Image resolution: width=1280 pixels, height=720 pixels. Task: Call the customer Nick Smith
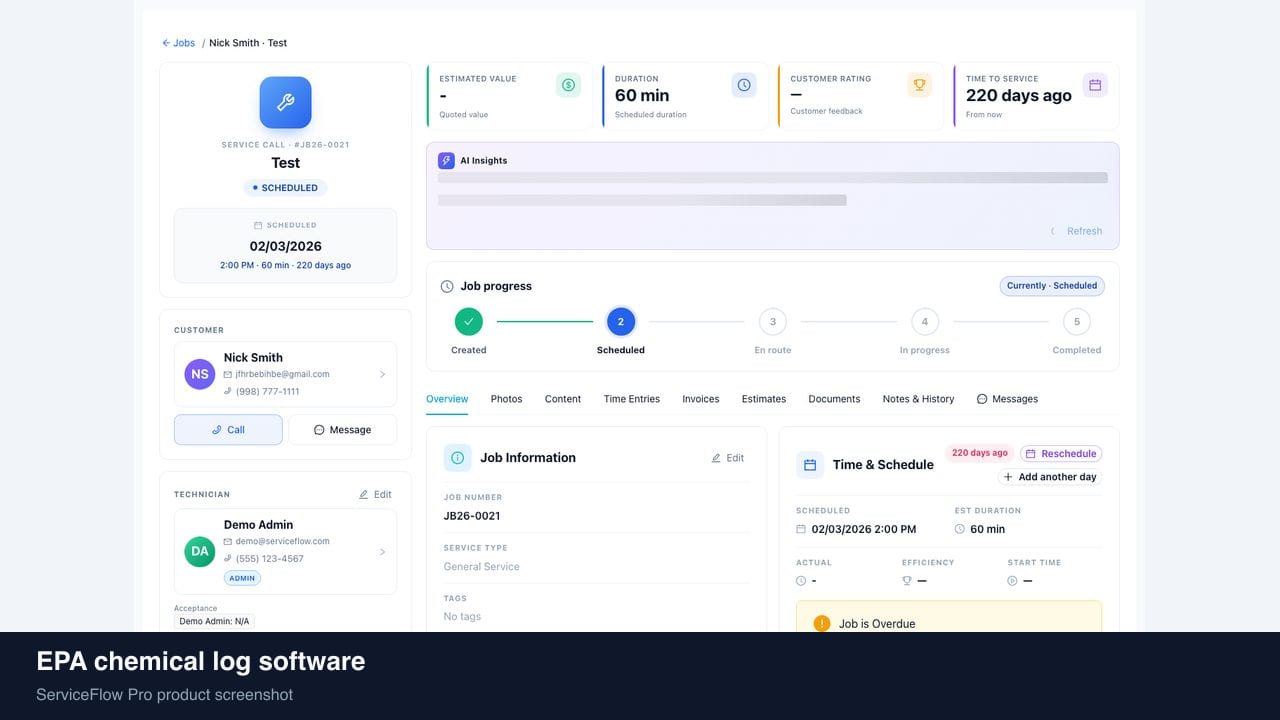(228, 430)
